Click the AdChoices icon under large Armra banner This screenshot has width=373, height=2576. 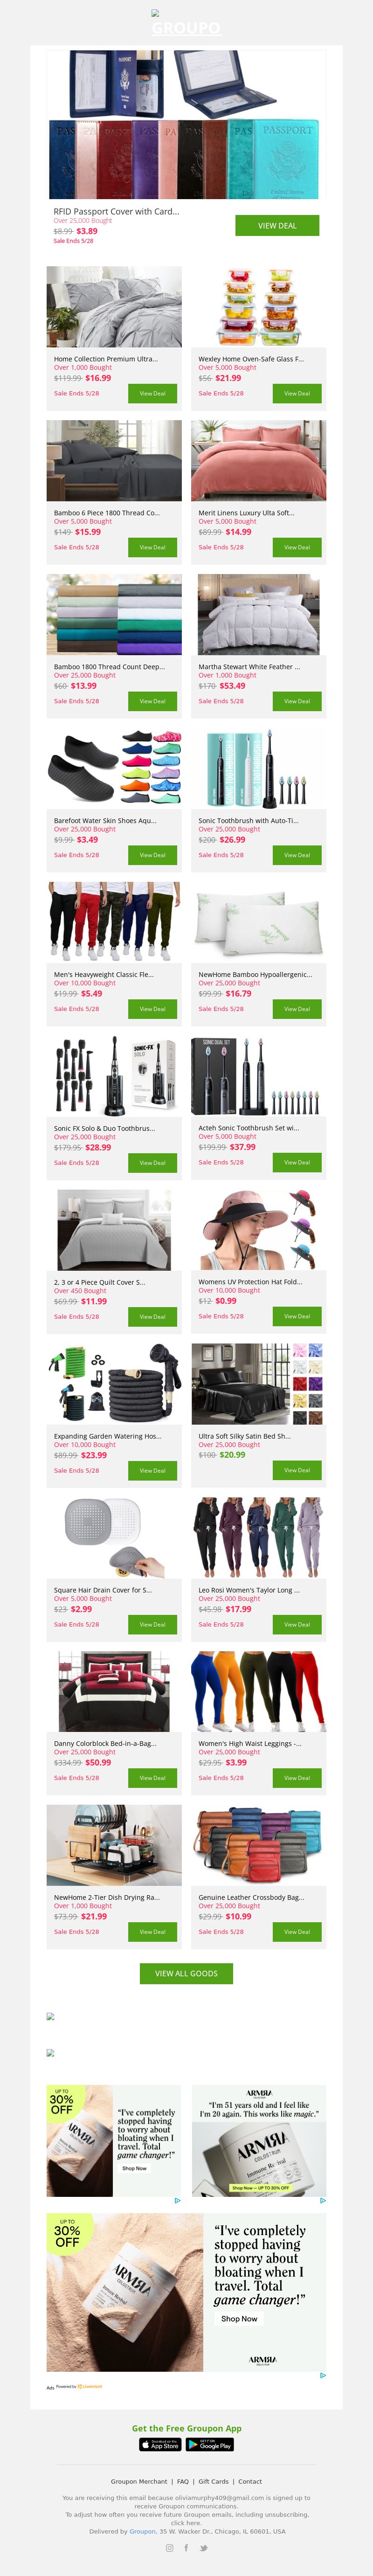[x=322, y=2375]
